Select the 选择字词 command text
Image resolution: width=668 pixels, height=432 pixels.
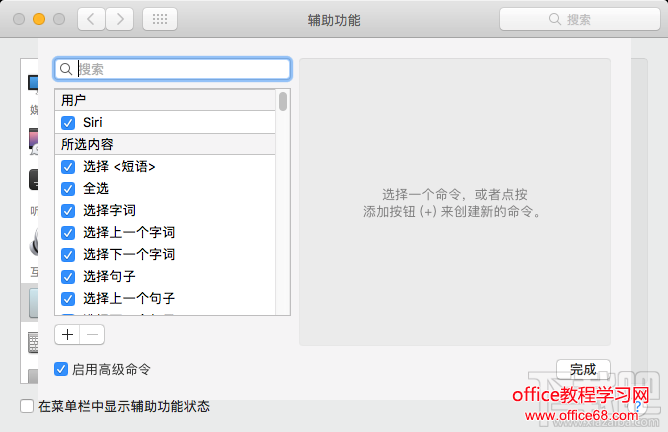pyautogui.click(x=109, y=210)
